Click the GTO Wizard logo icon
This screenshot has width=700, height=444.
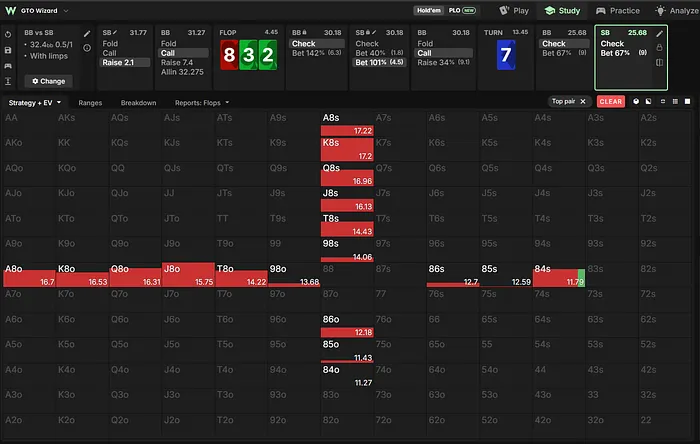[x=11, y=11]
